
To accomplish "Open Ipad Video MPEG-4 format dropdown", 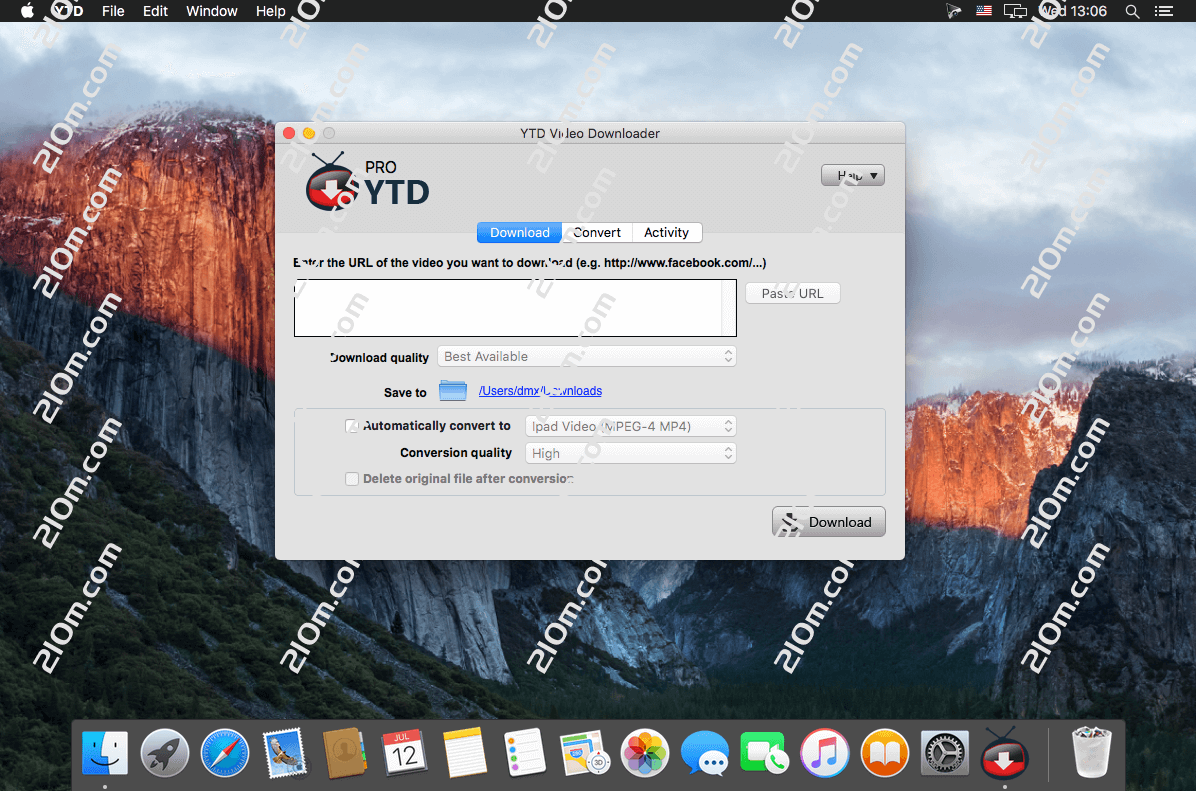I will [631, 426].
